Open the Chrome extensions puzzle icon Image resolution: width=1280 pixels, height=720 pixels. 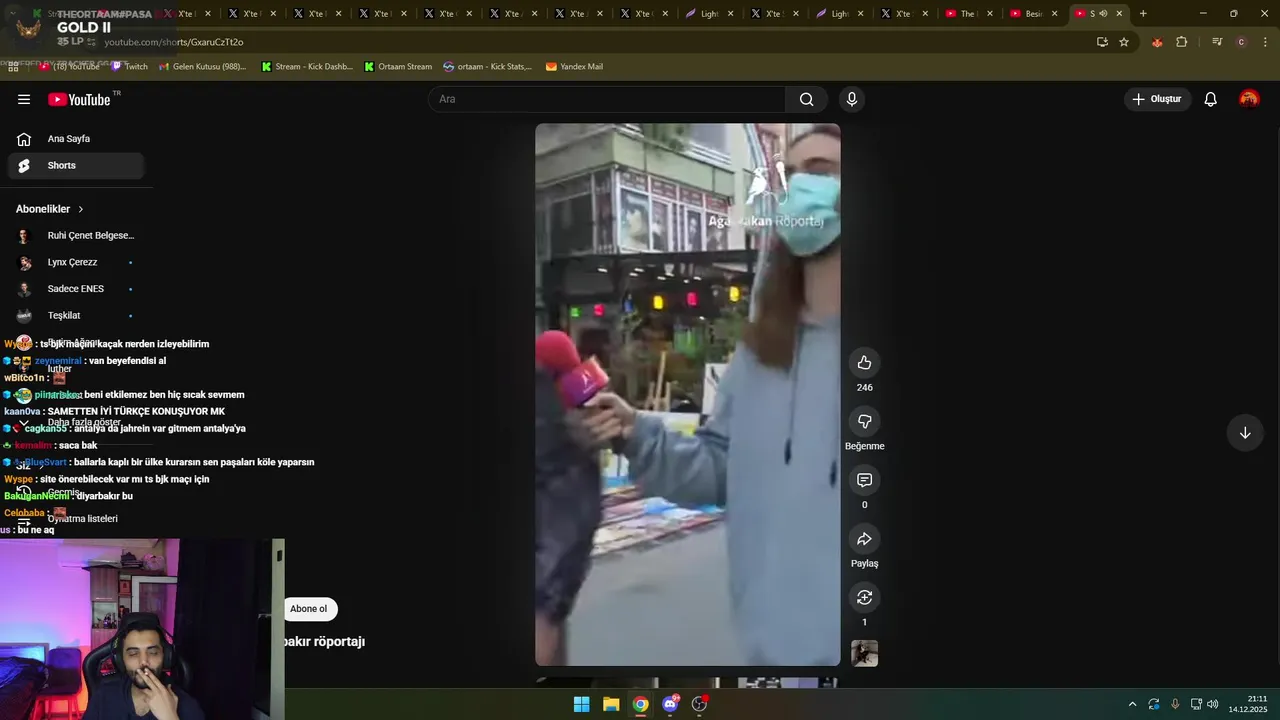click(x=1182, y=42)
